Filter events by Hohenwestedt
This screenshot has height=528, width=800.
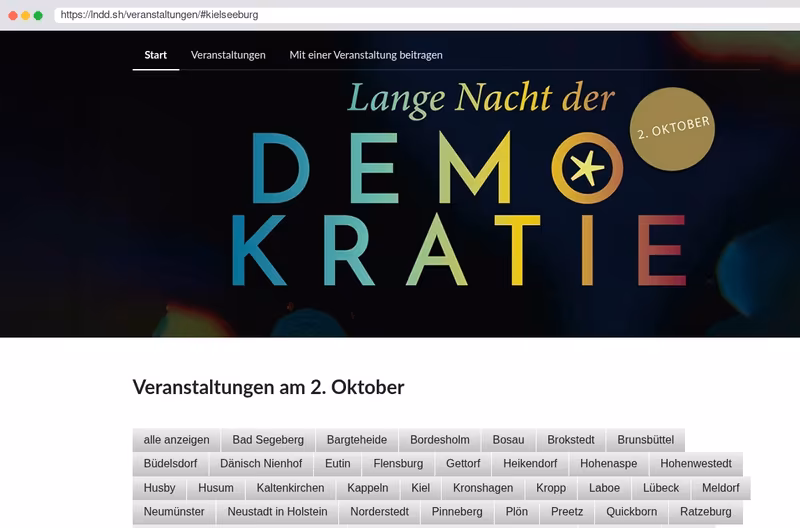pos(696,464)
